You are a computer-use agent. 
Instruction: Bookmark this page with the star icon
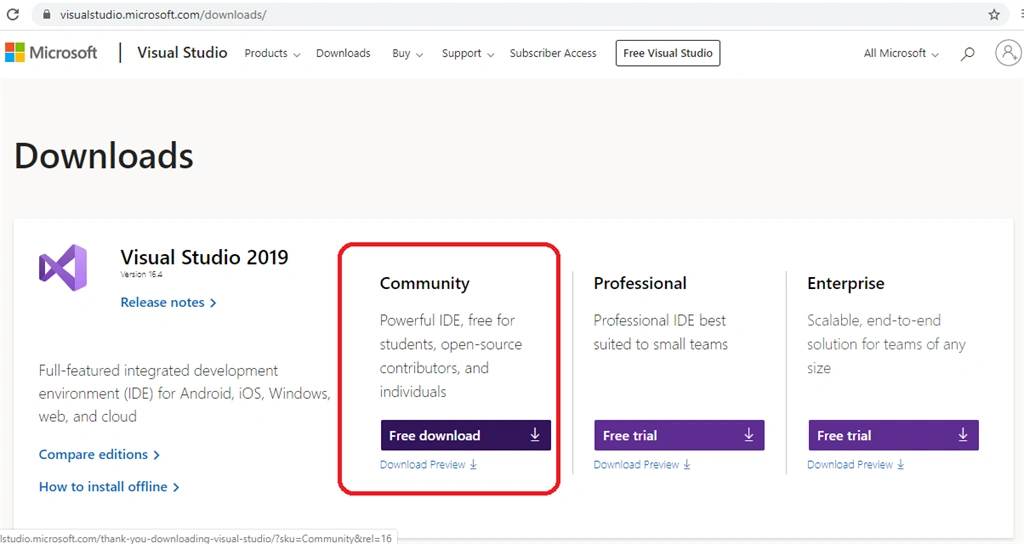[x=994, y=14]
